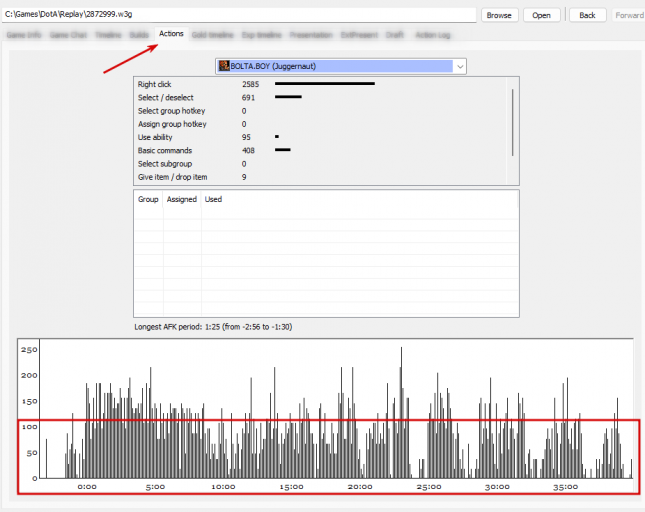Open the Builds tab
The image size is (645, 512).
point(139,35)
